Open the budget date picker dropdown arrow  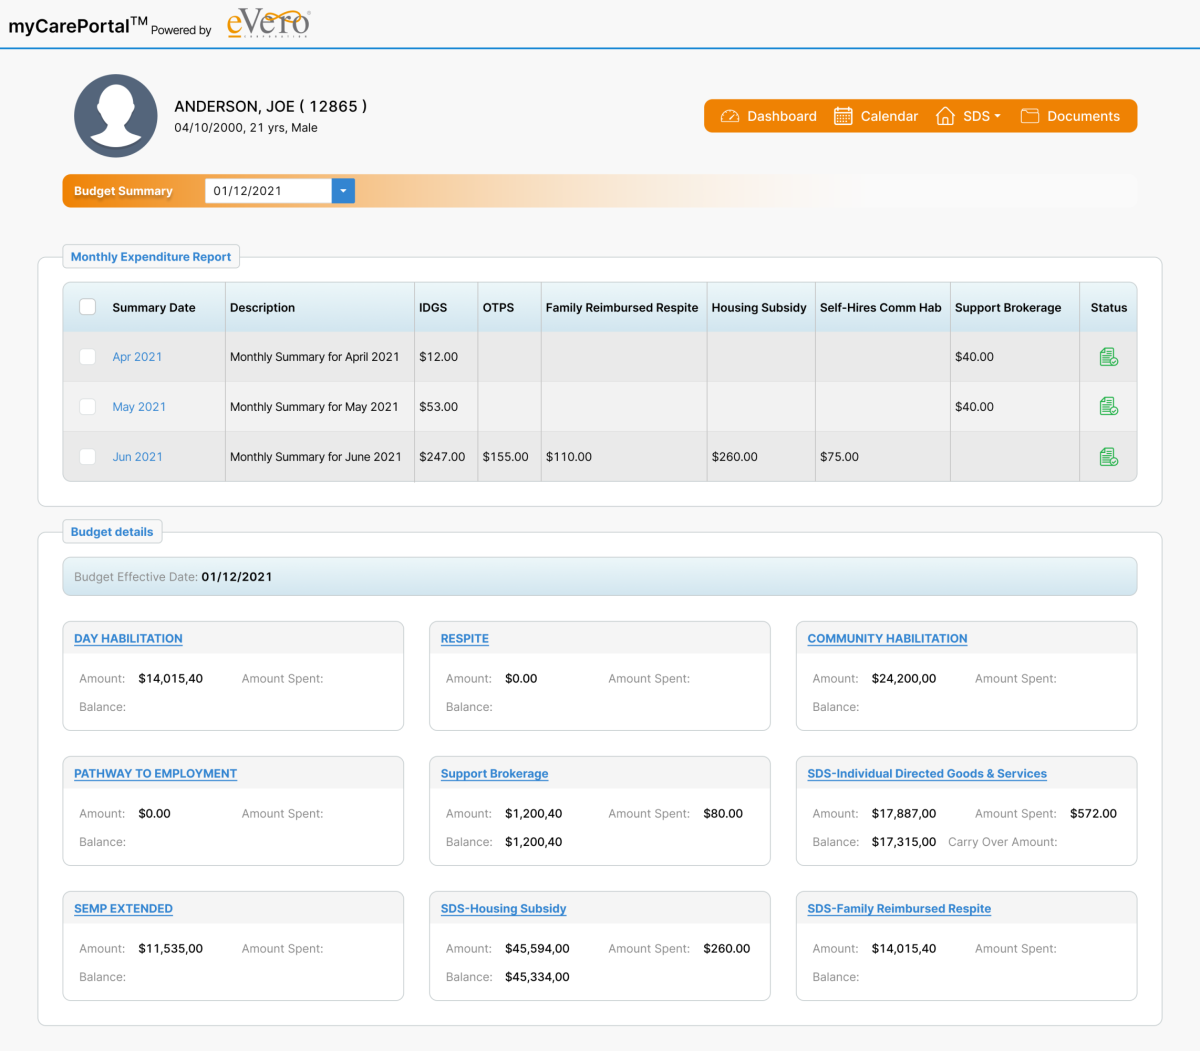(343, 190)
